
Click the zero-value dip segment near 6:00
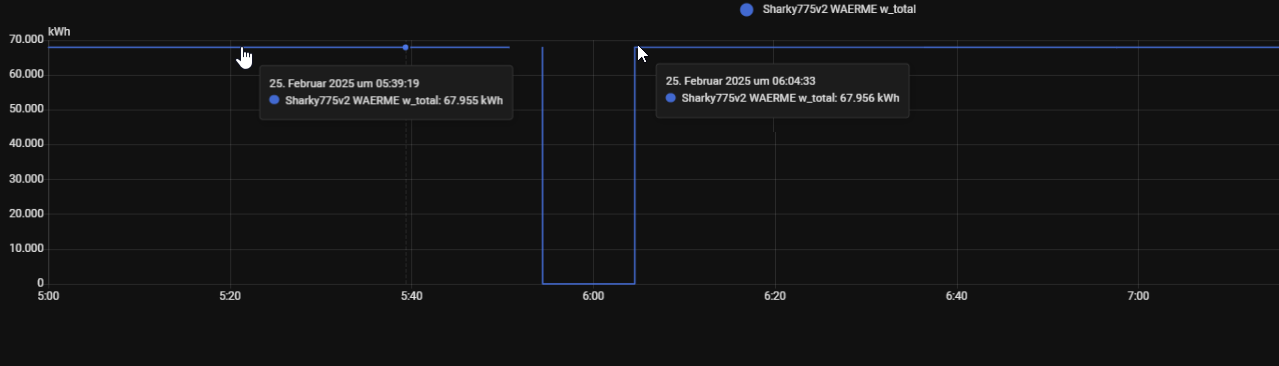(x=589, y=284)
